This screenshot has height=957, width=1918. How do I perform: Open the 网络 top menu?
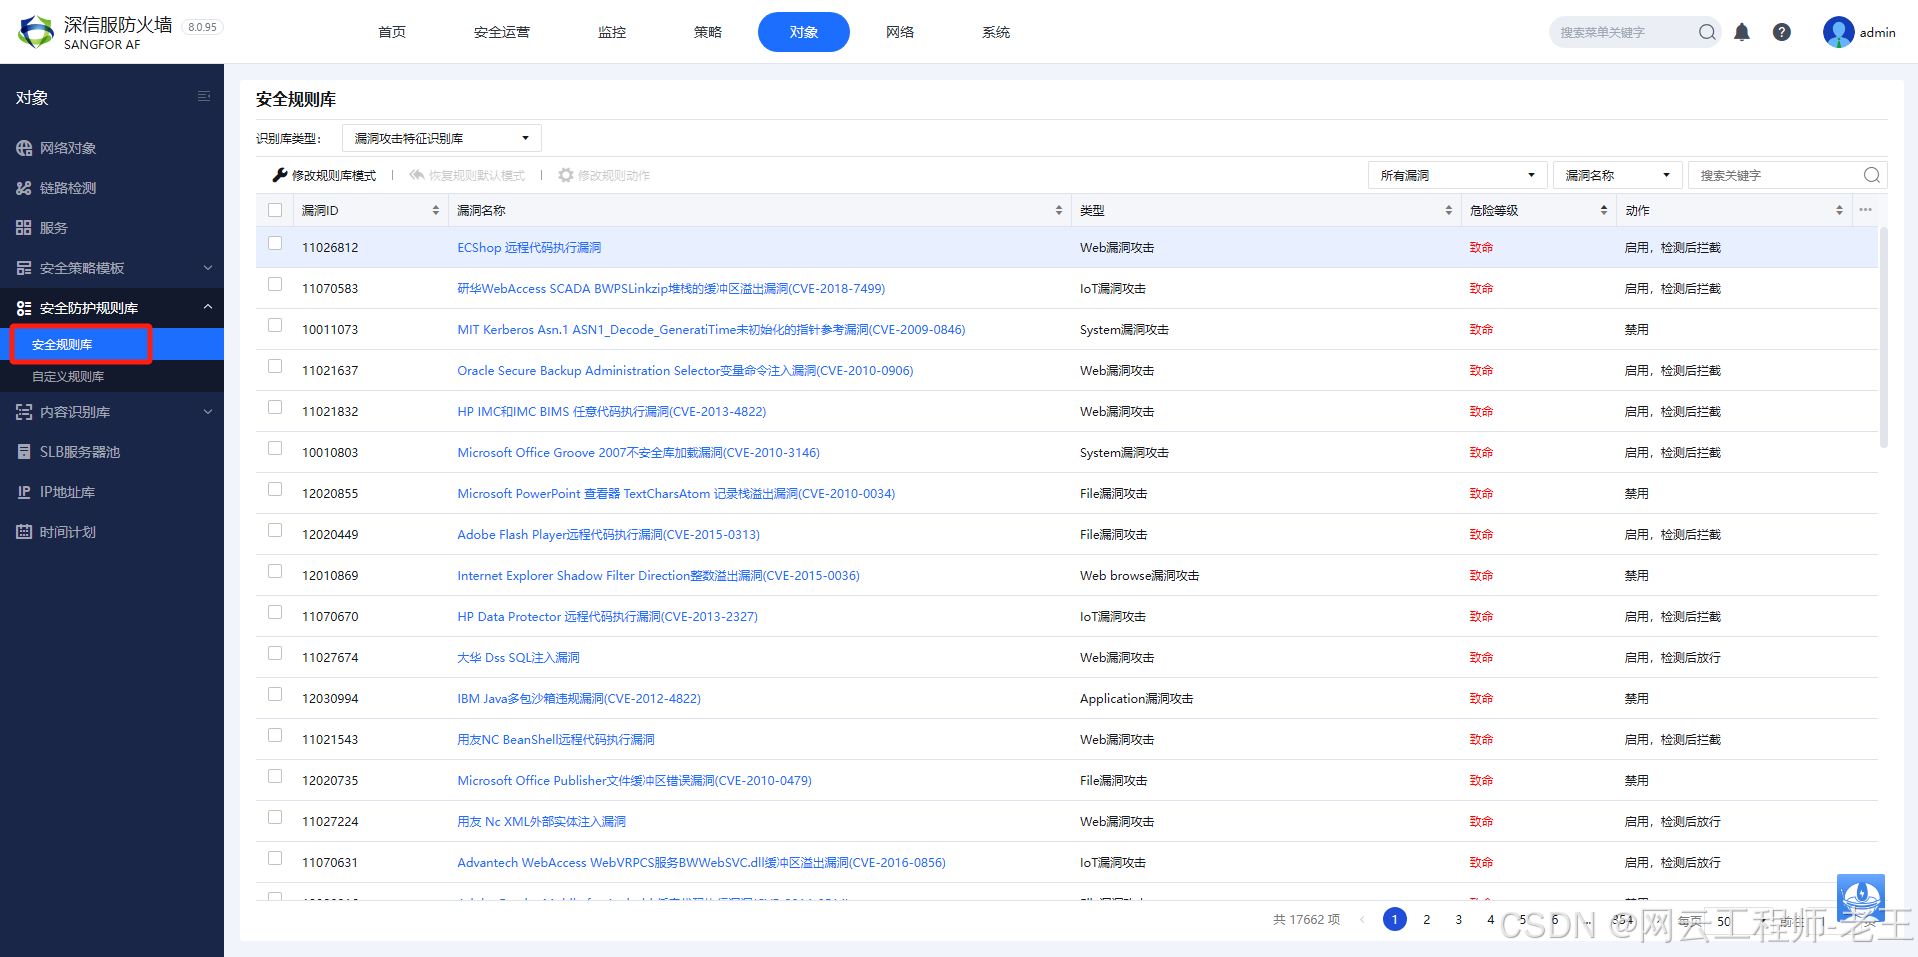pos(900,32)
